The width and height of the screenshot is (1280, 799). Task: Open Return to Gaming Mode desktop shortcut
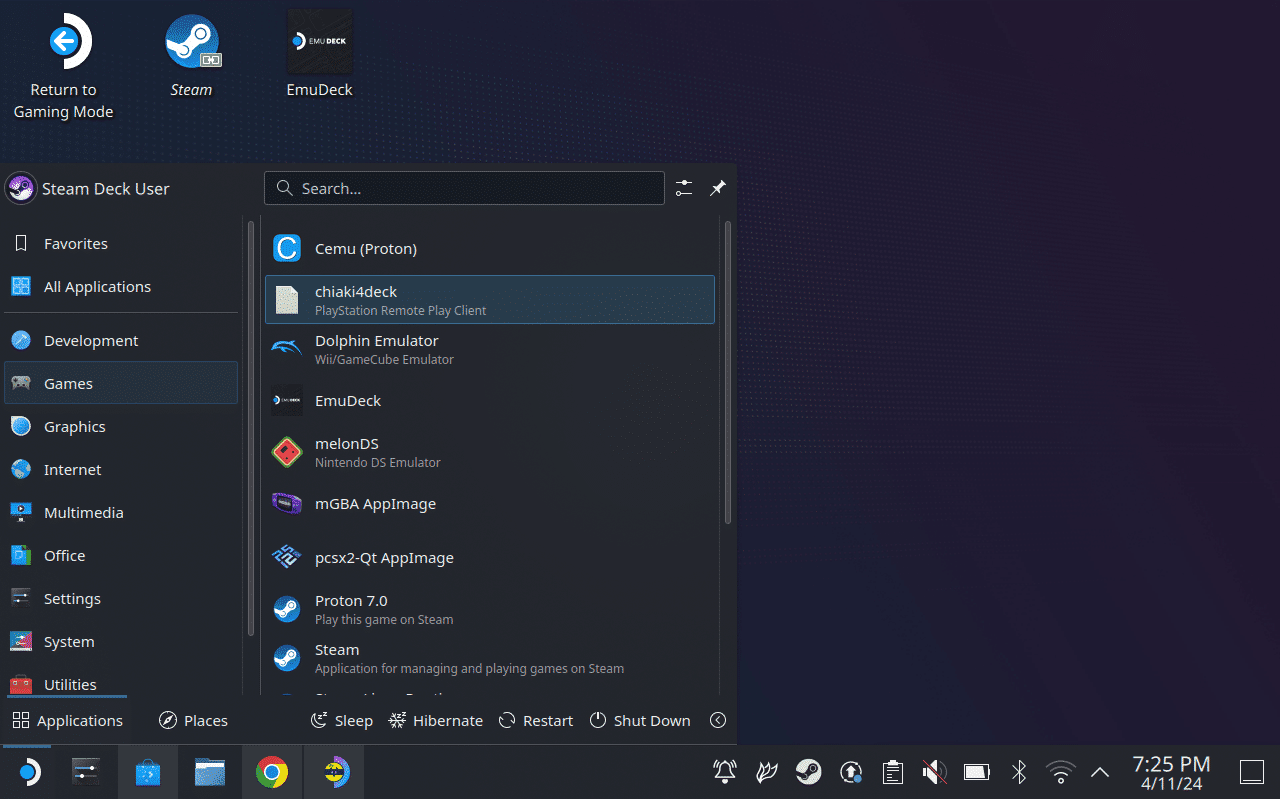coord(64,67)
